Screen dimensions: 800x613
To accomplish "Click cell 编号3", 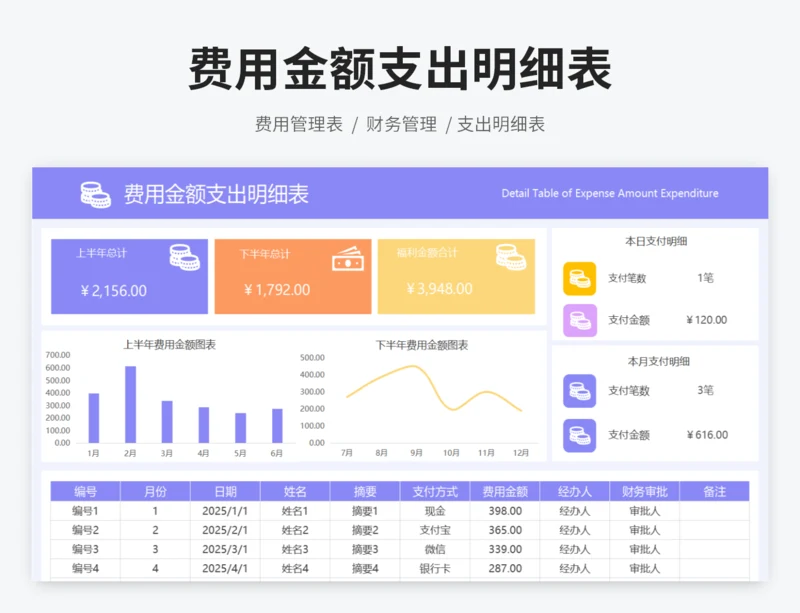I will tap(85, 549).
